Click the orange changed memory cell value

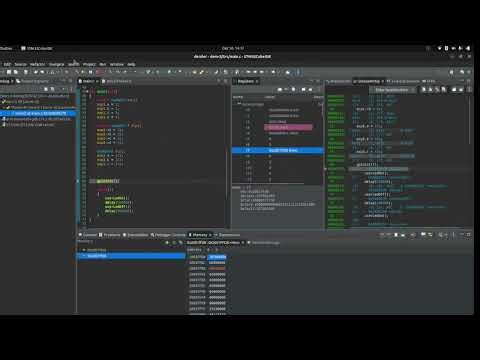click(x=217, y=268)
